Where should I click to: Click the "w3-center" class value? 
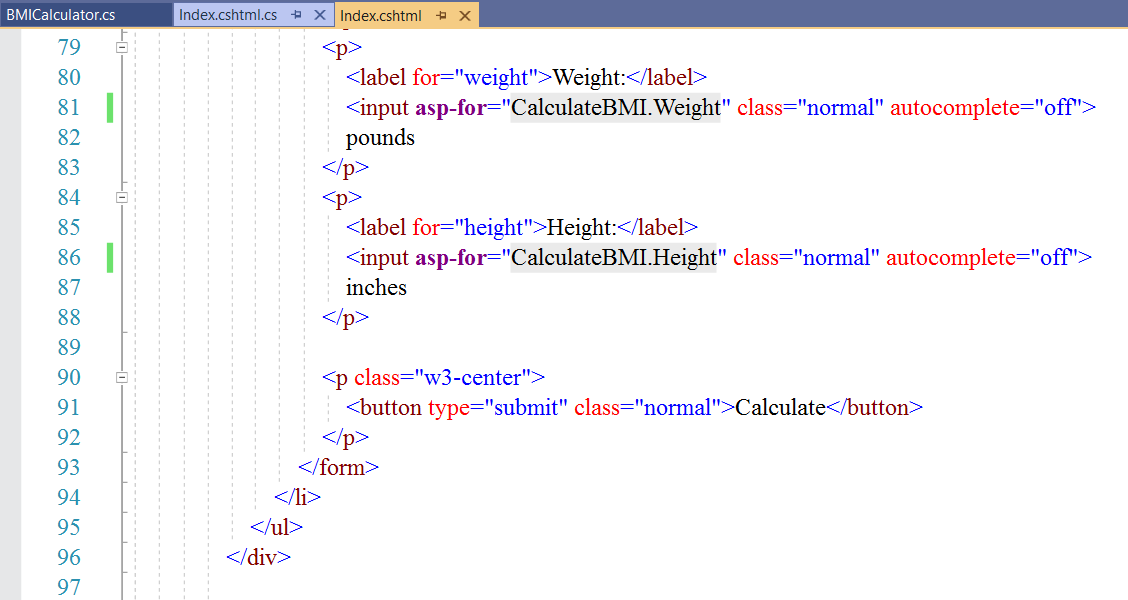(x=473, y=378)
